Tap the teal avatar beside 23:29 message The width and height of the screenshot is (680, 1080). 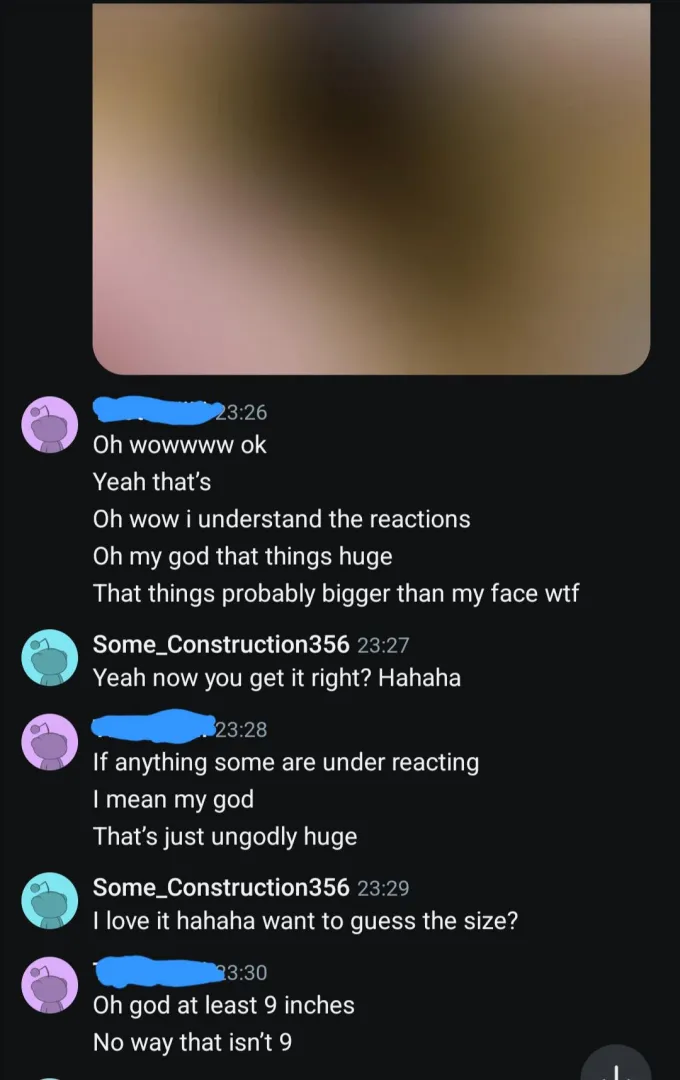pyautogui.click(x=50, y=900)
